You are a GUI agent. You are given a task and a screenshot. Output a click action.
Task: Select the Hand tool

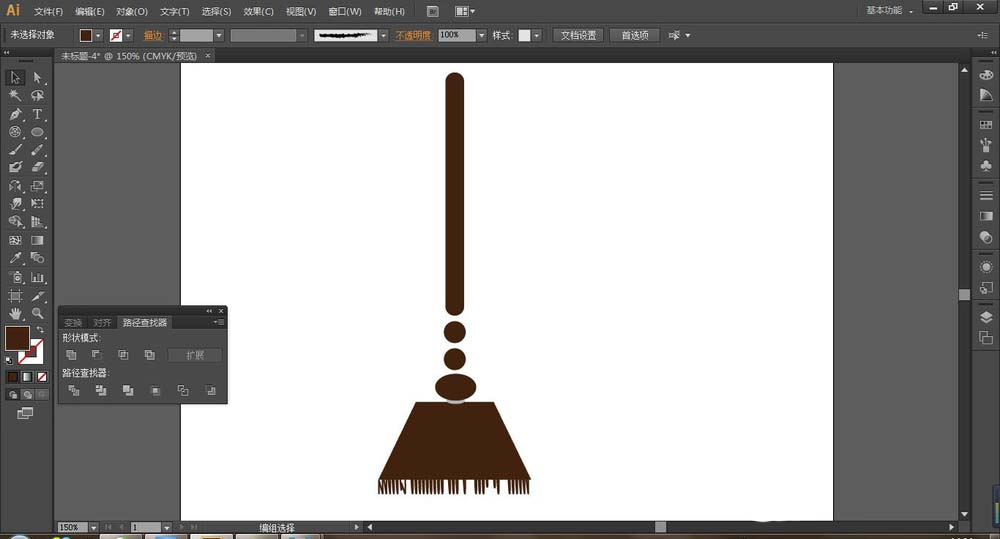click(x=16, y=313)
